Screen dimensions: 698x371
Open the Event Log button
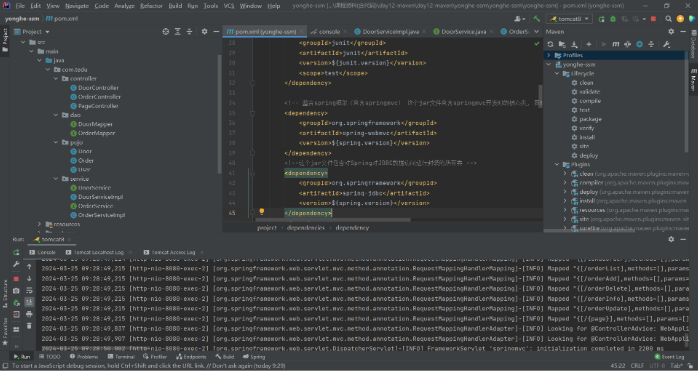coord(669,357)
